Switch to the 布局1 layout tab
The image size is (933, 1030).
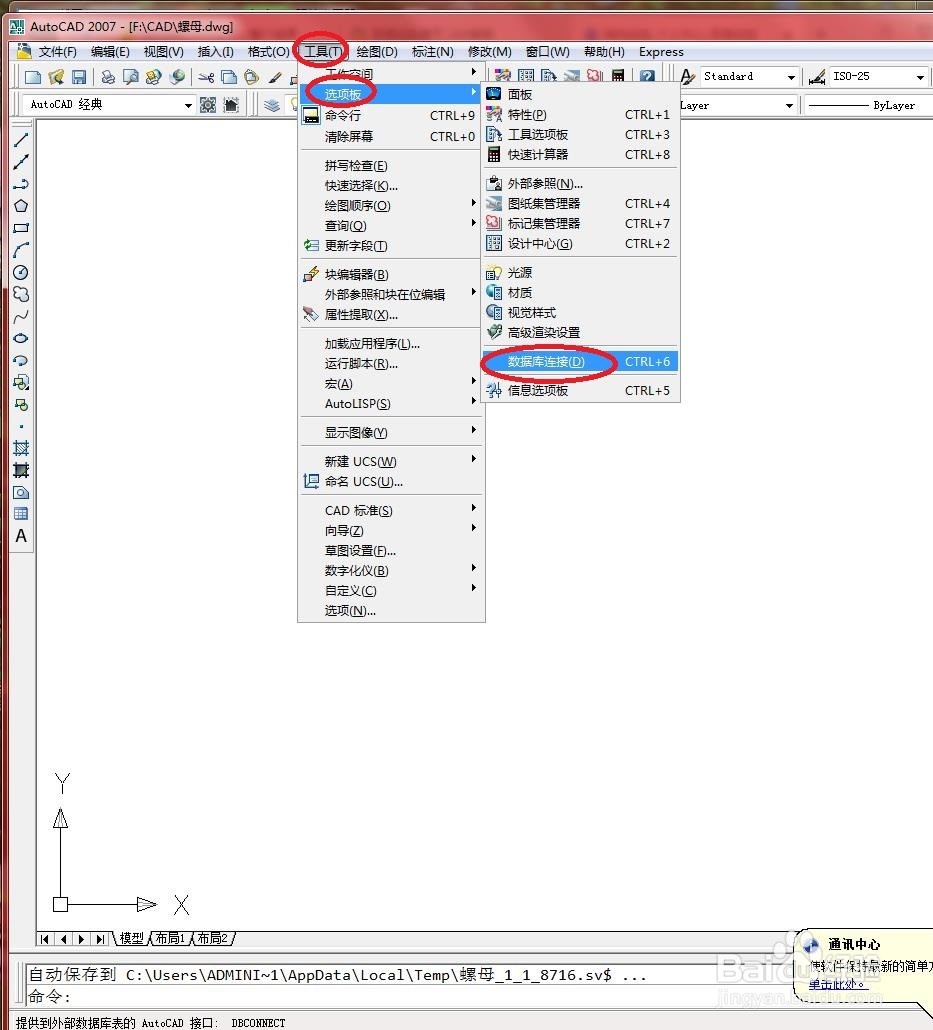(171, 939)
